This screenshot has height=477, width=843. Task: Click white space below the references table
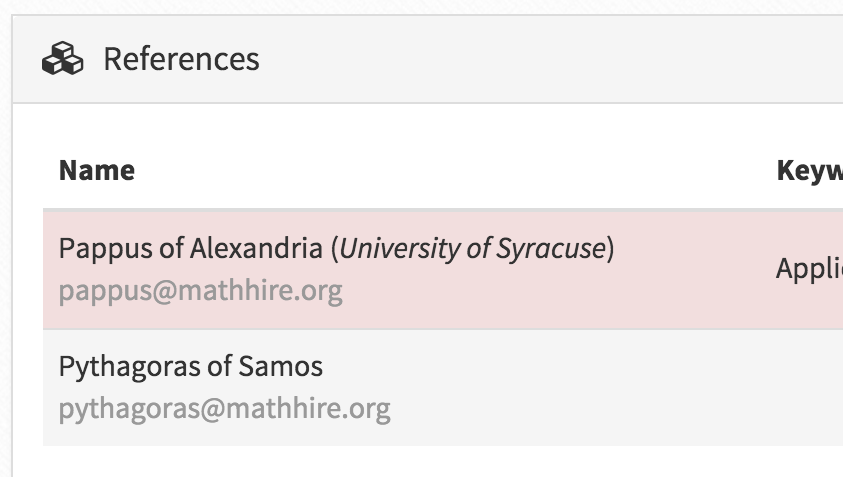[400, 462]
